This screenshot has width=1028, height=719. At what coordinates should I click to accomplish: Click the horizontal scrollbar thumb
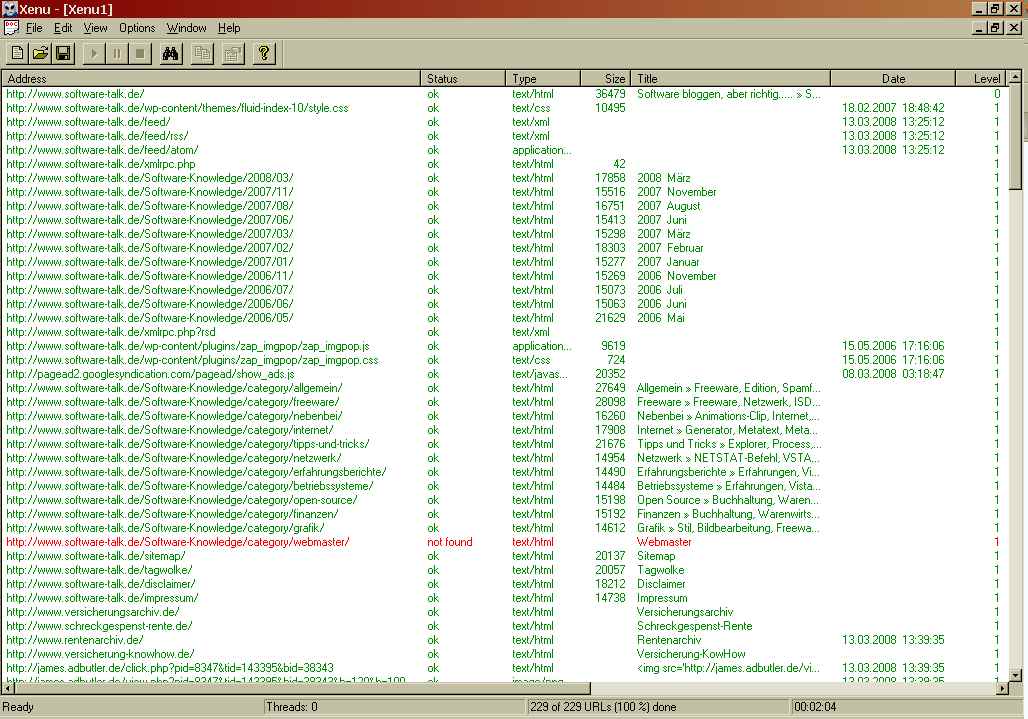(302, 688)
